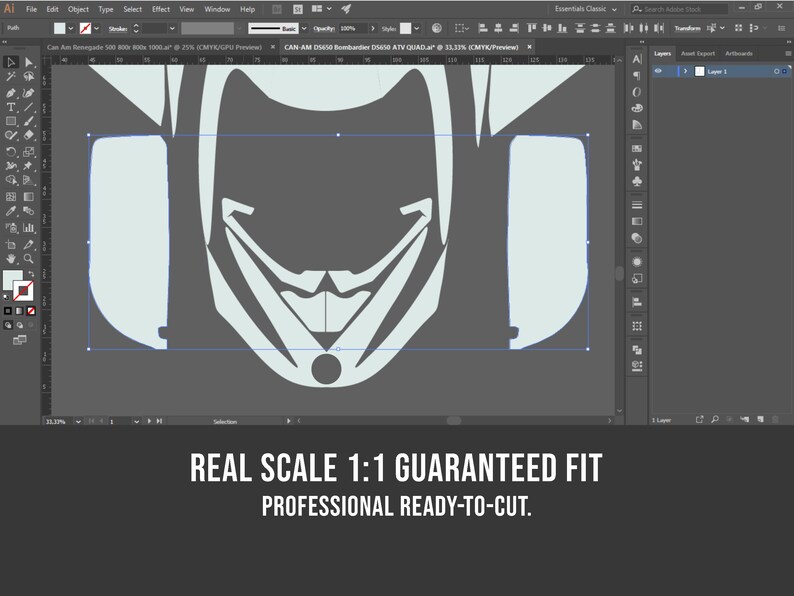Set the None mode button
The image size is (794, 596).
point(31,311)
